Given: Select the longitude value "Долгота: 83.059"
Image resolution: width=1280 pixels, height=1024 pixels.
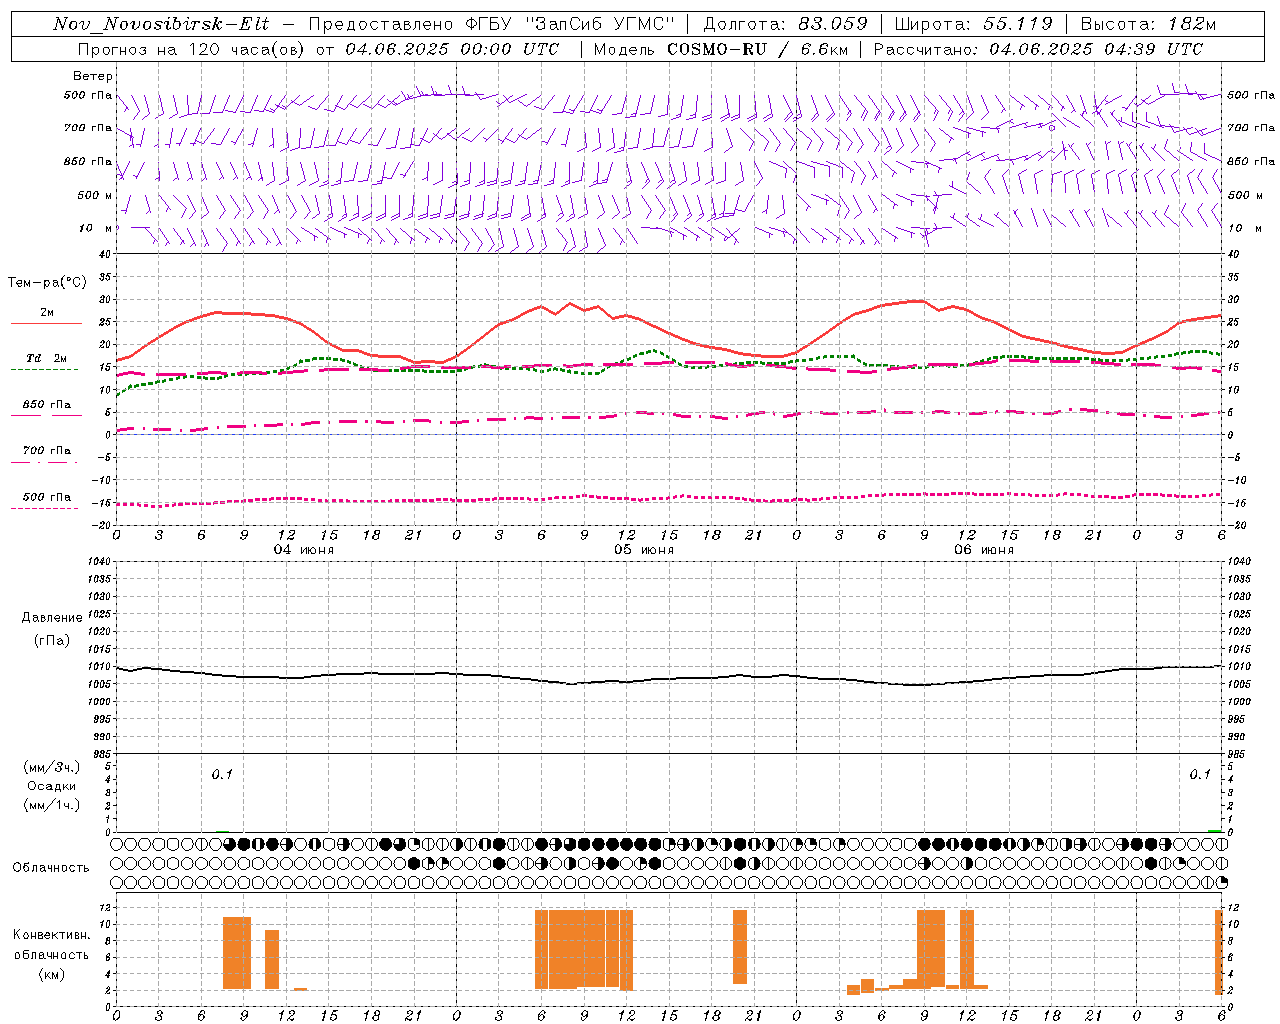Looking at the screenshot, I should pyautogui.click(x=785, y=24).
